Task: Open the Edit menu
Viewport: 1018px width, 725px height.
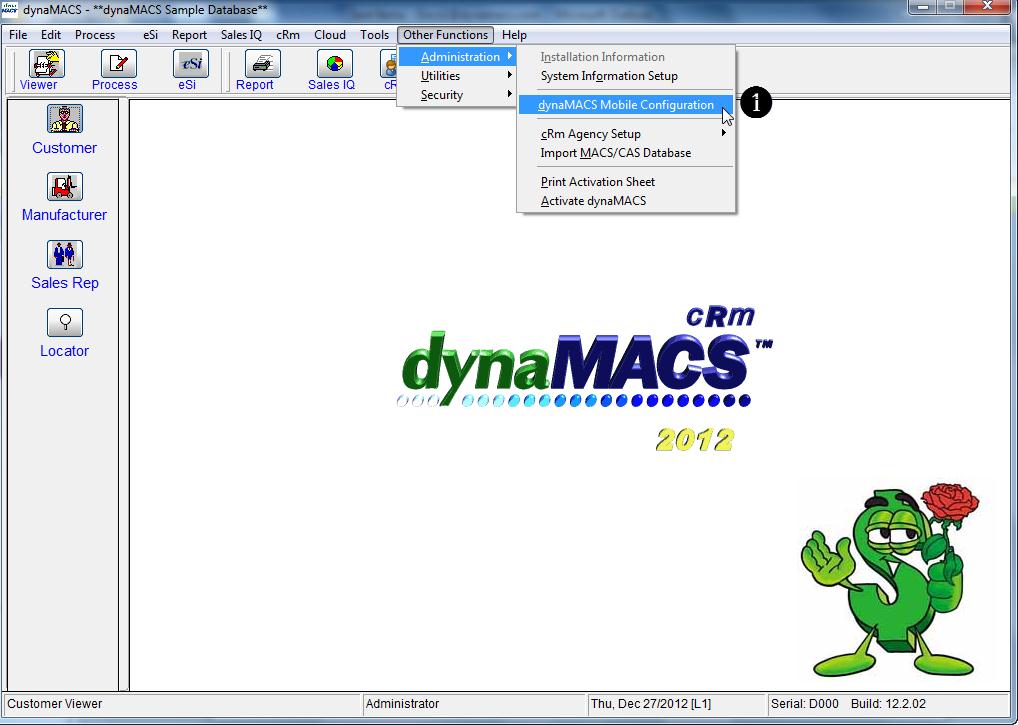Action: pos(51,35)
